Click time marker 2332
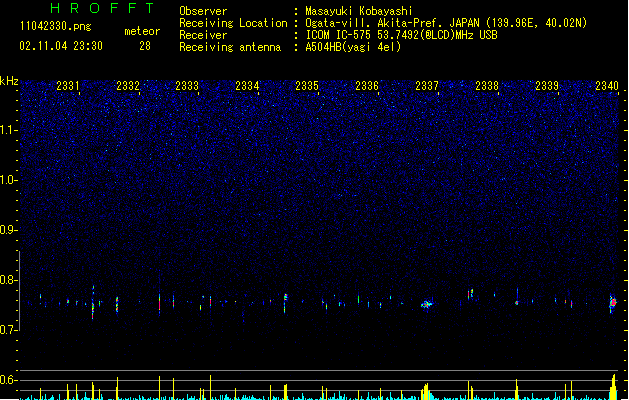This screenshot has height=400, width=629. tap(128, 86)
